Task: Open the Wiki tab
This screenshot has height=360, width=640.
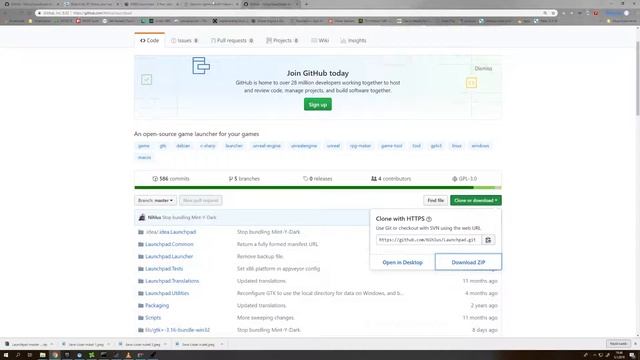Action: click(320, 40)
